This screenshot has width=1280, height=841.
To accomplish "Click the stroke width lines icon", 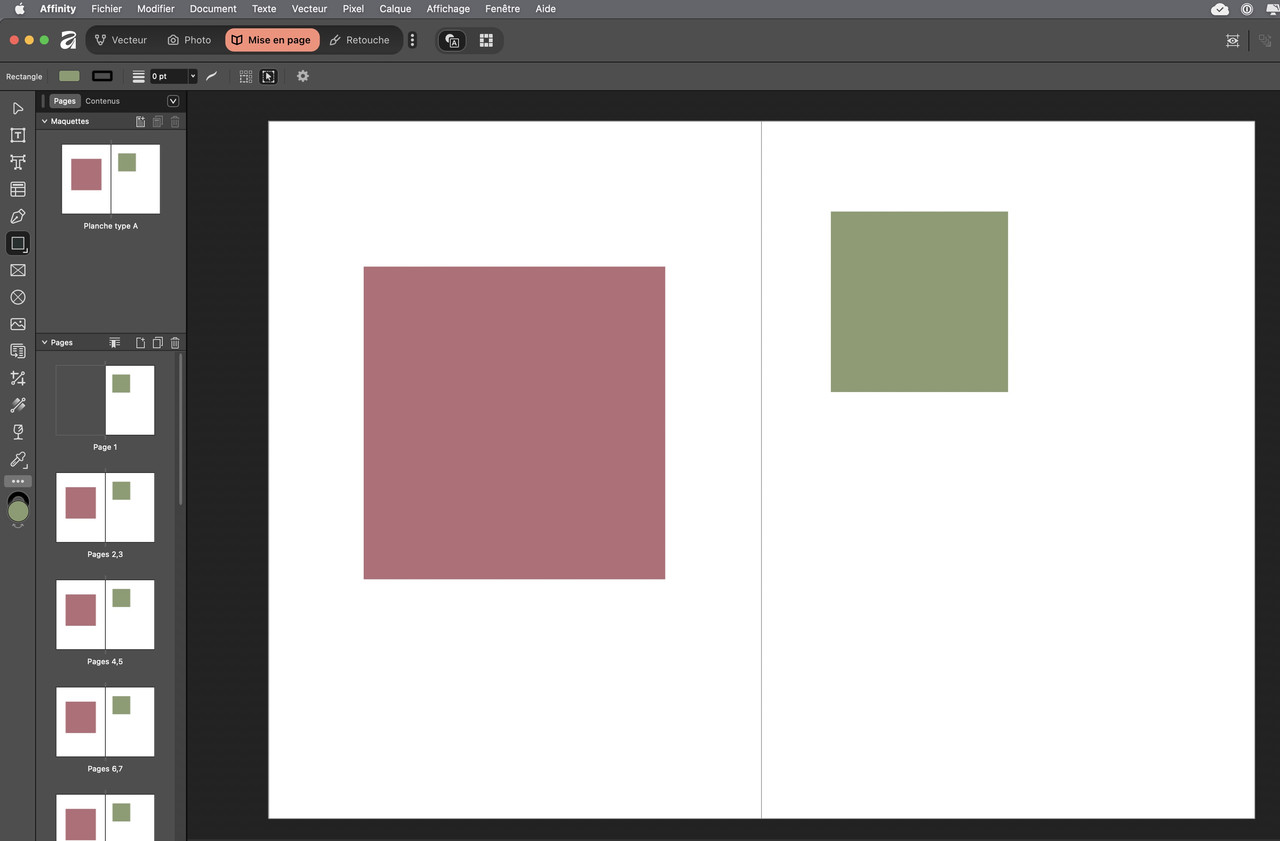I will point(138,76).
